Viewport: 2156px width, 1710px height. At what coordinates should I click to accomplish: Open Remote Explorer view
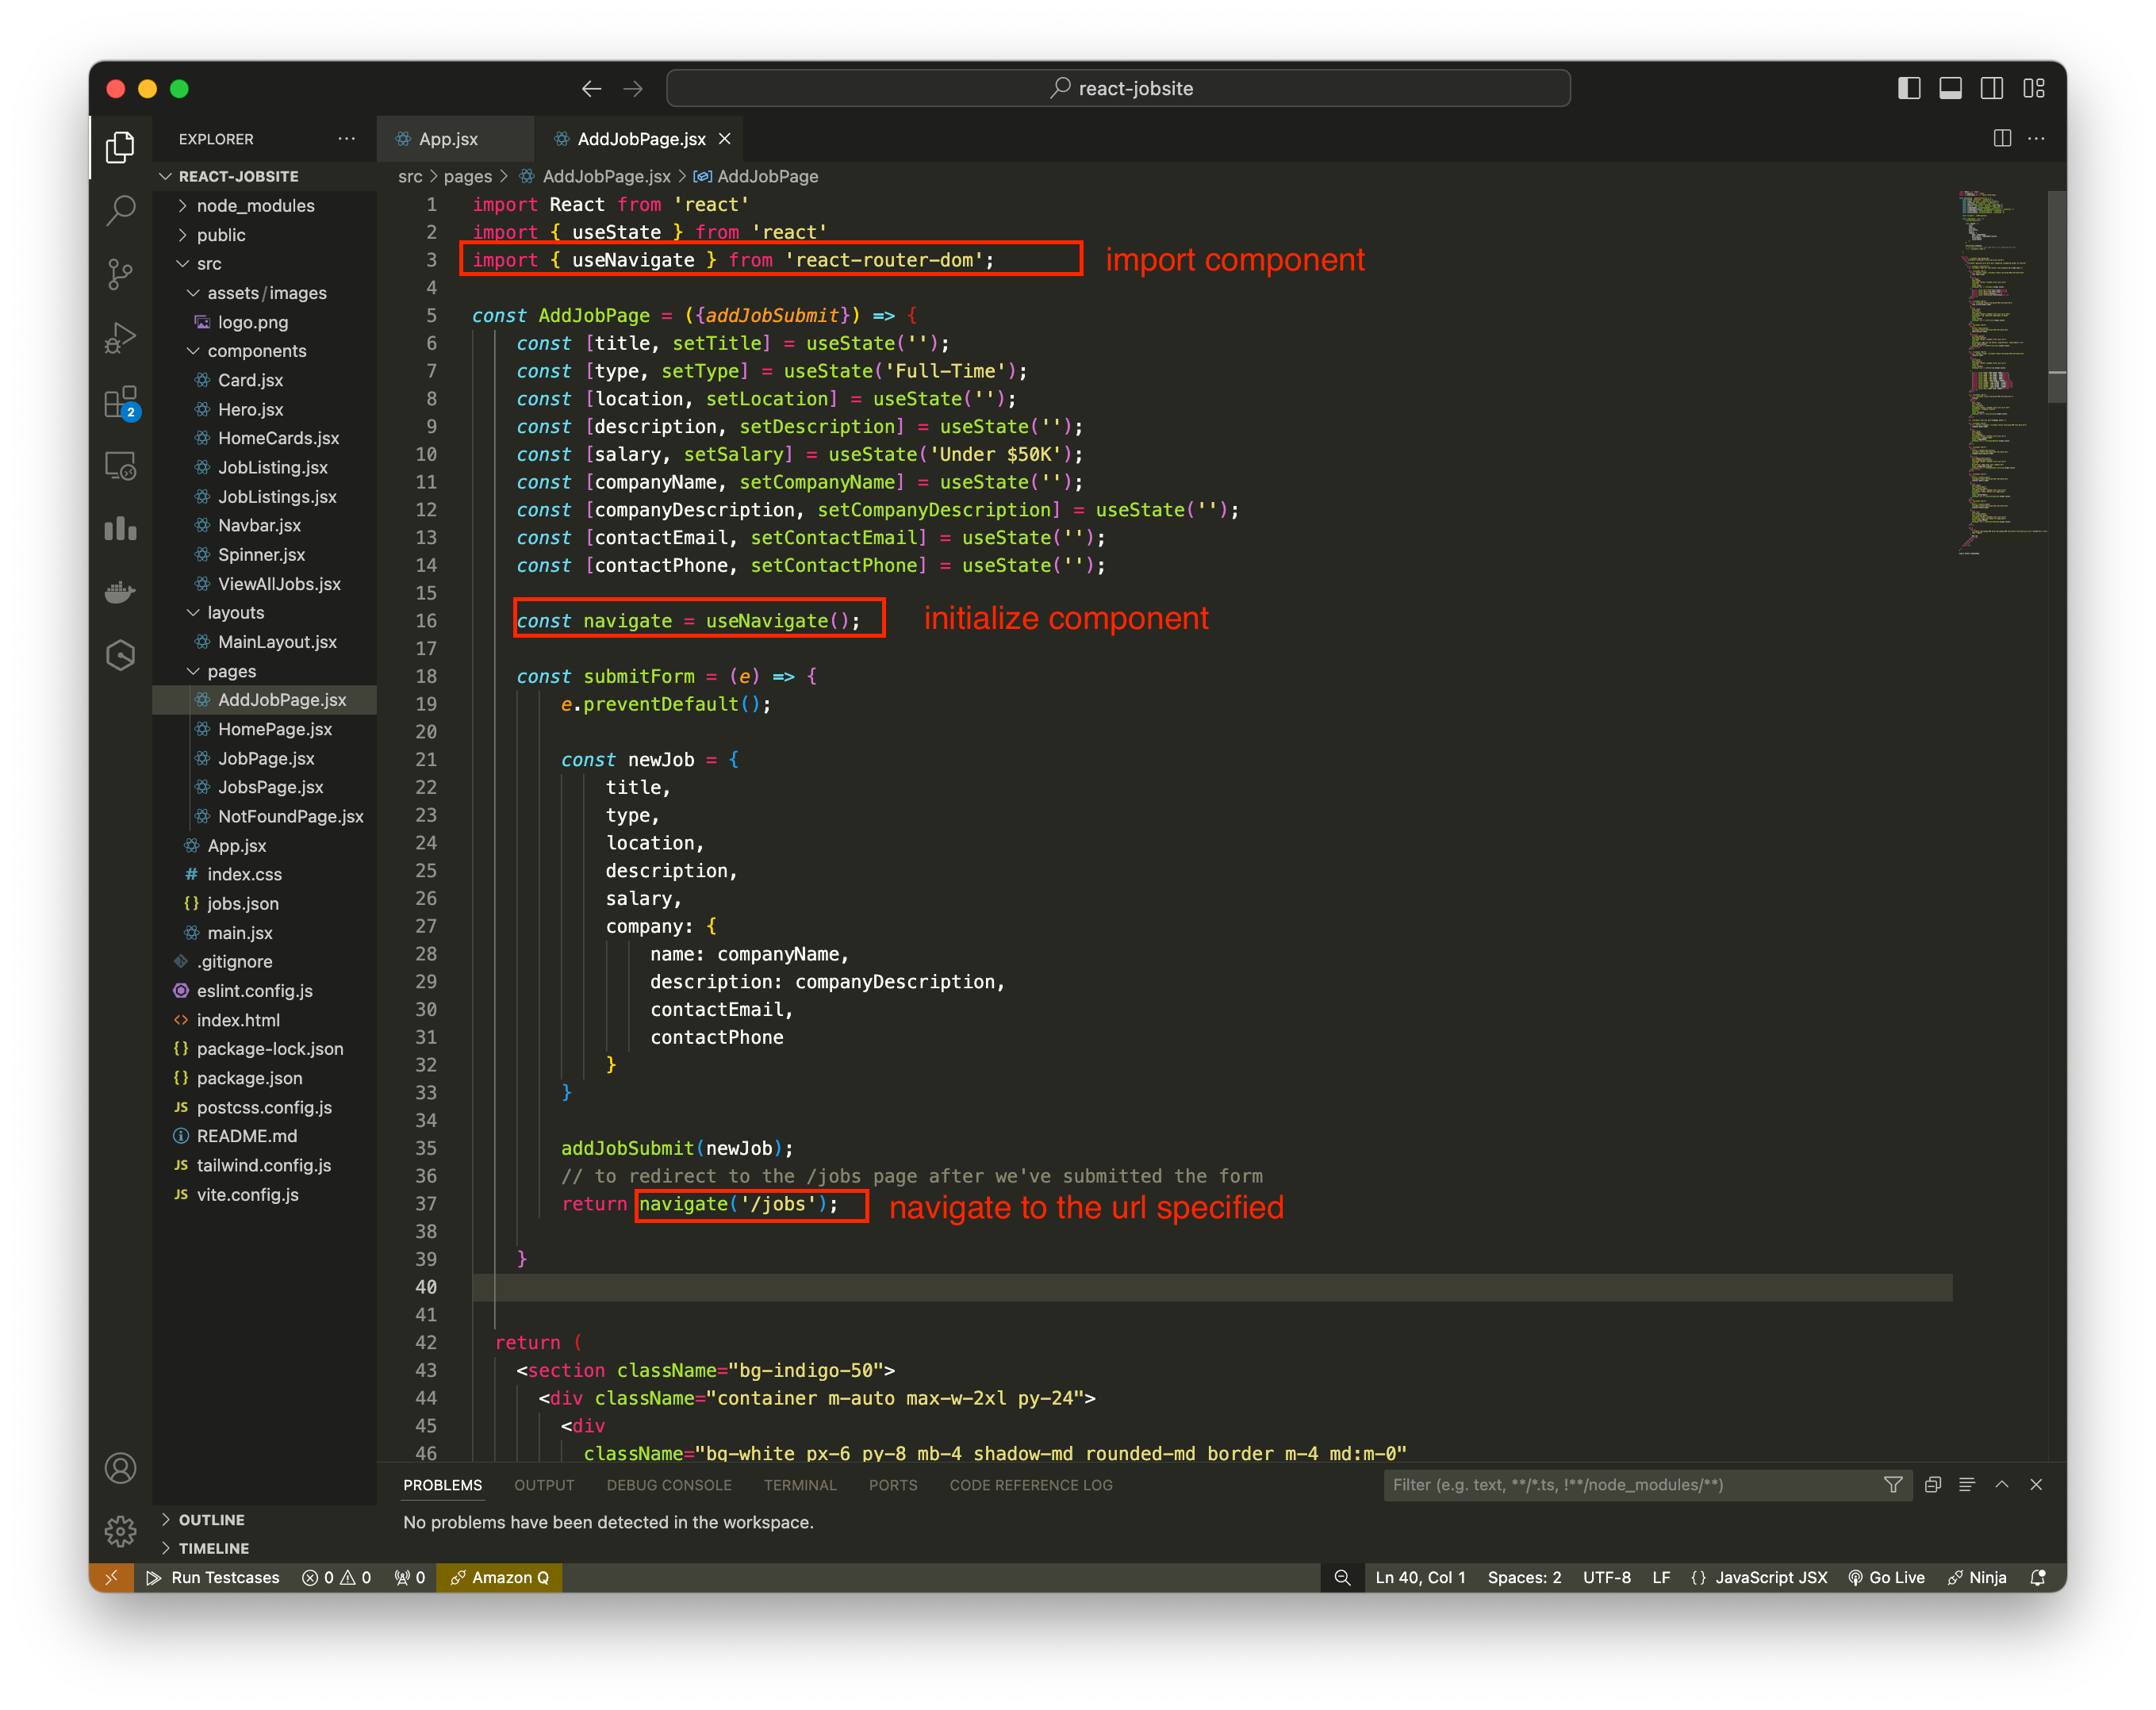tap(121, 466)
